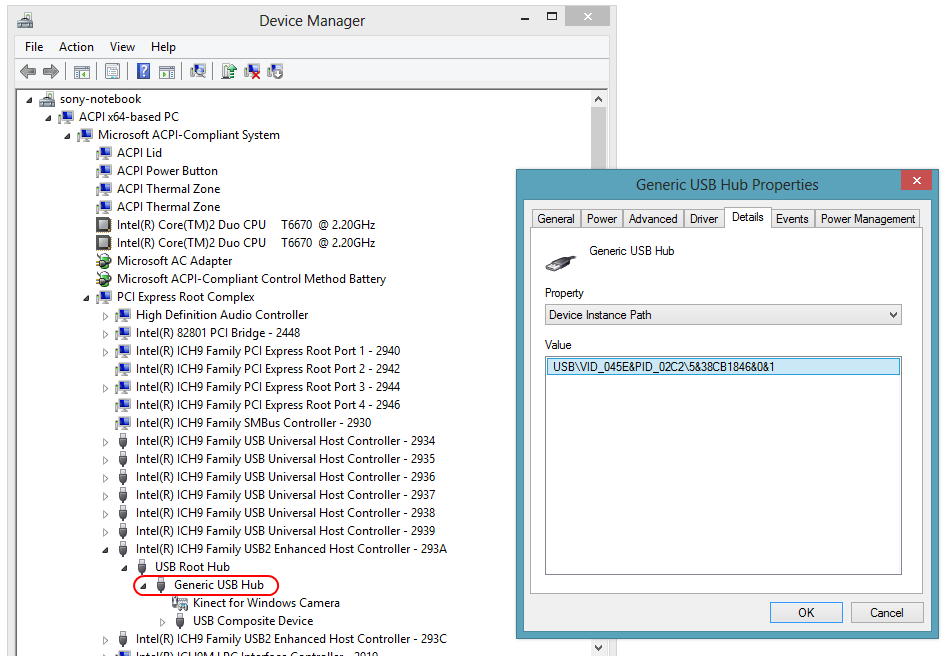Click the show/hide console tree icon
Image resolution: width=949 pixels, height=656 pixels.
tap(82, 72)
